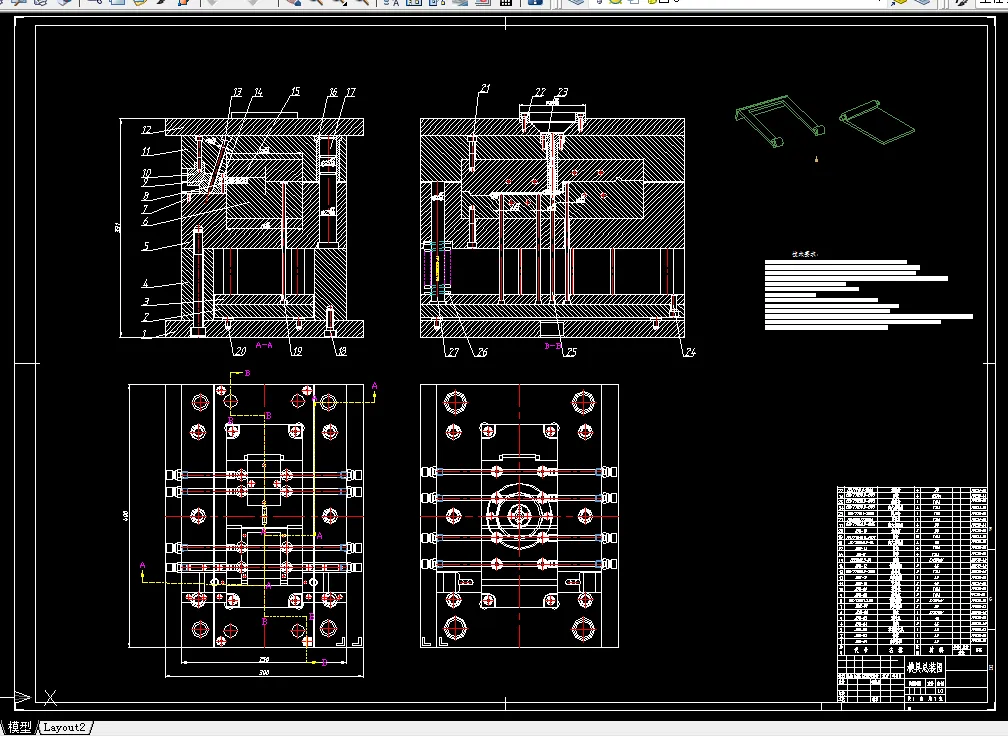Click part balloon number 14
The height and width of the screenshot is (736, 1008).
click(258, 92)
